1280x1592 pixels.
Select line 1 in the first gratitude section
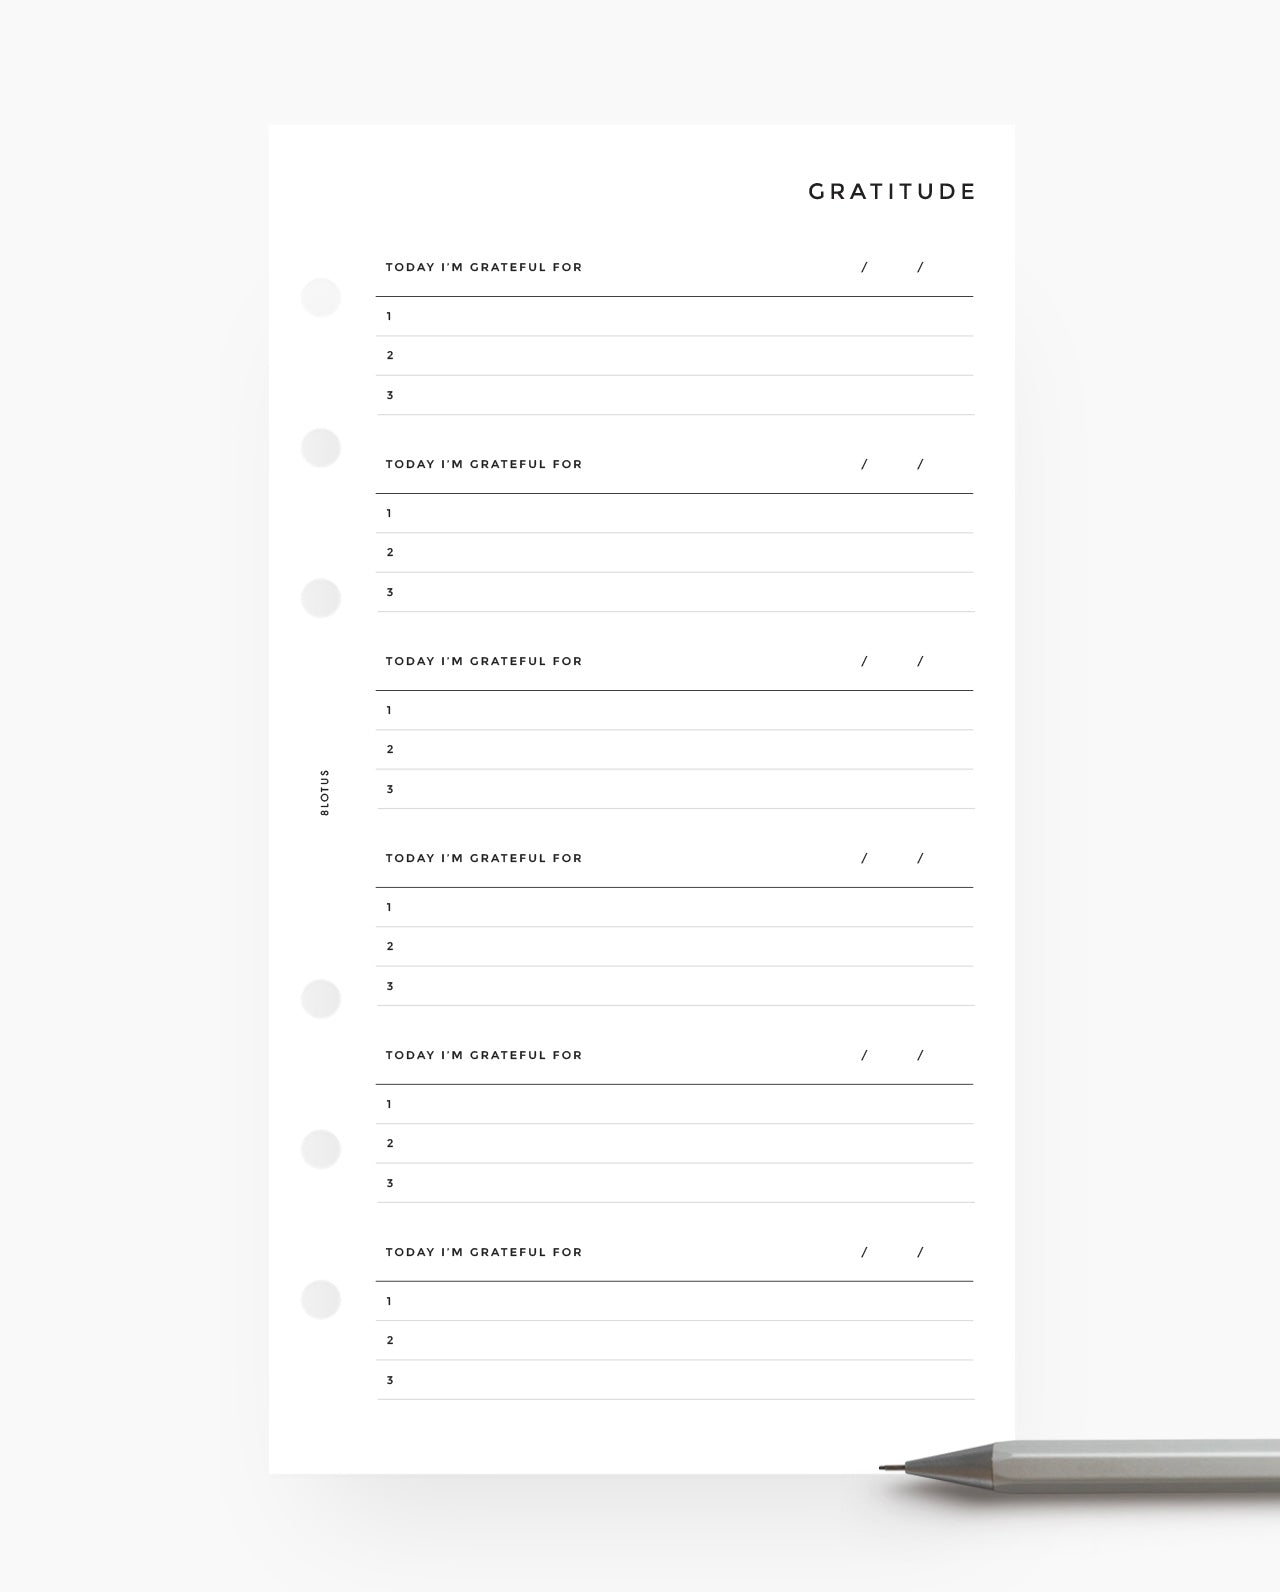(x=675, y=317)
